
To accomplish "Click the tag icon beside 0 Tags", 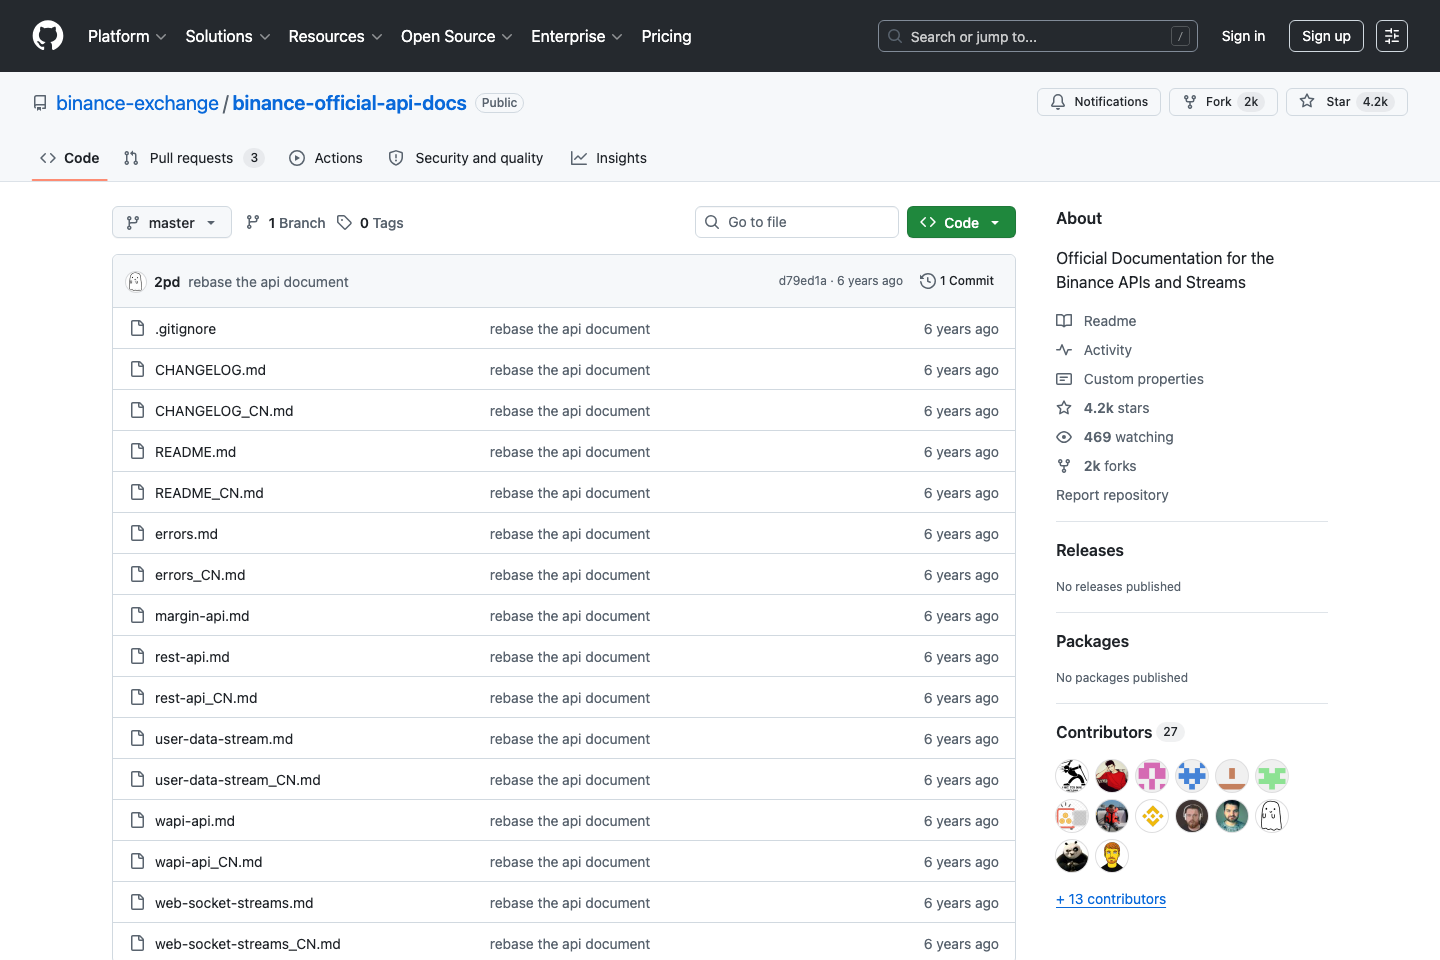I will click(x=344, y=222).
